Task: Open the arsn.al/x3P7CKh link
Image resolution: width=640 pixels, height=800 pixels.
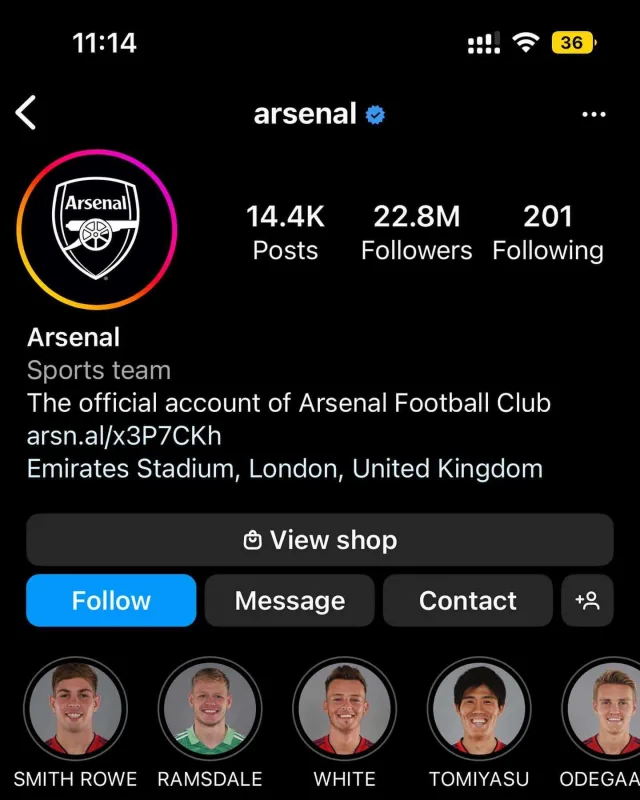Action: (x=124, y=436)
